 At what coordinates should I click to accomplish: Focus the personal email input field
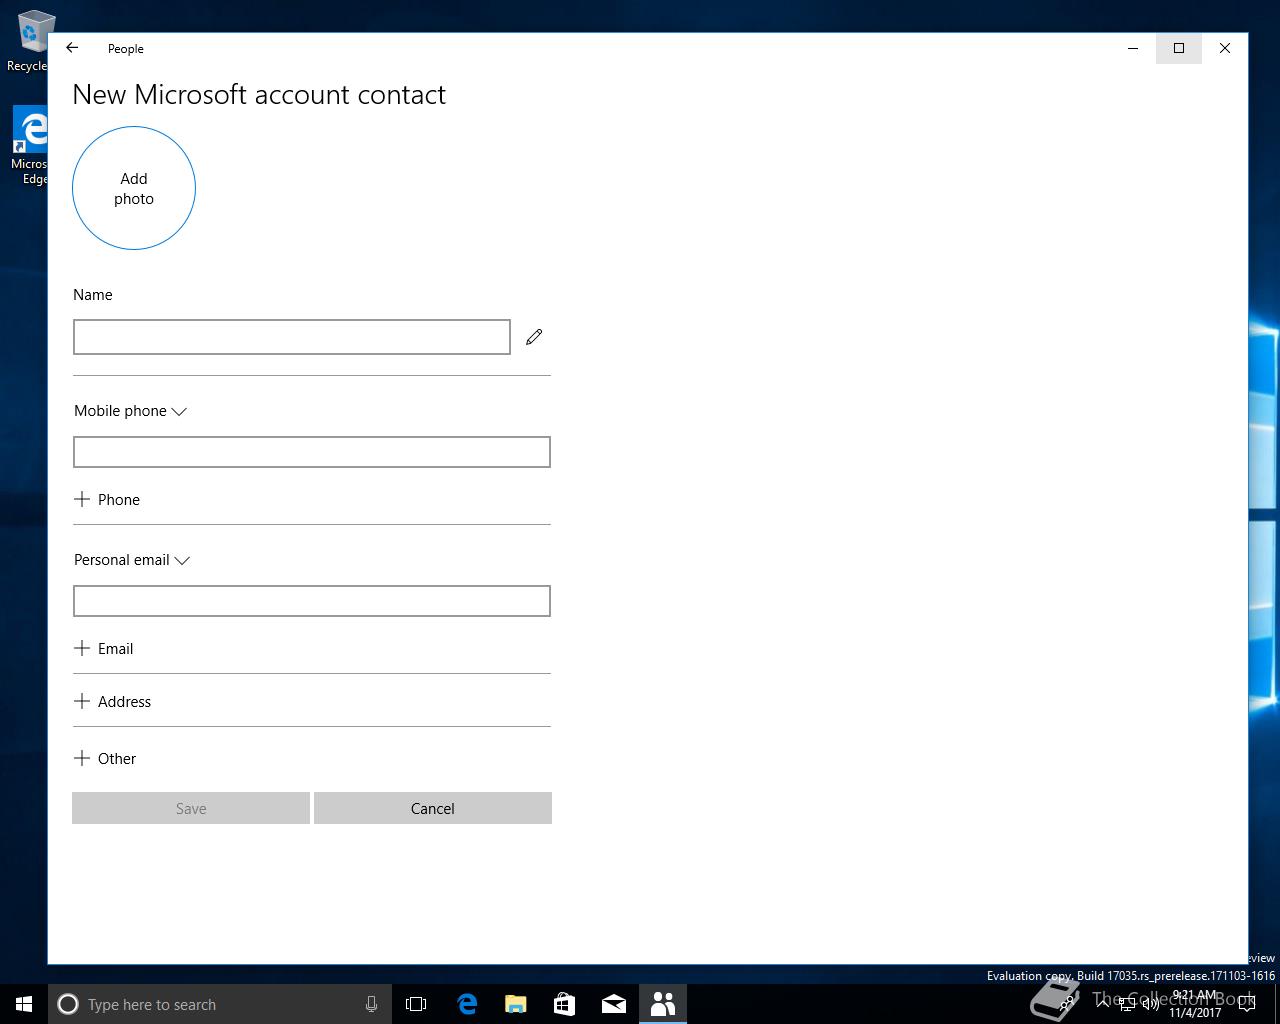tap(312, 601)
